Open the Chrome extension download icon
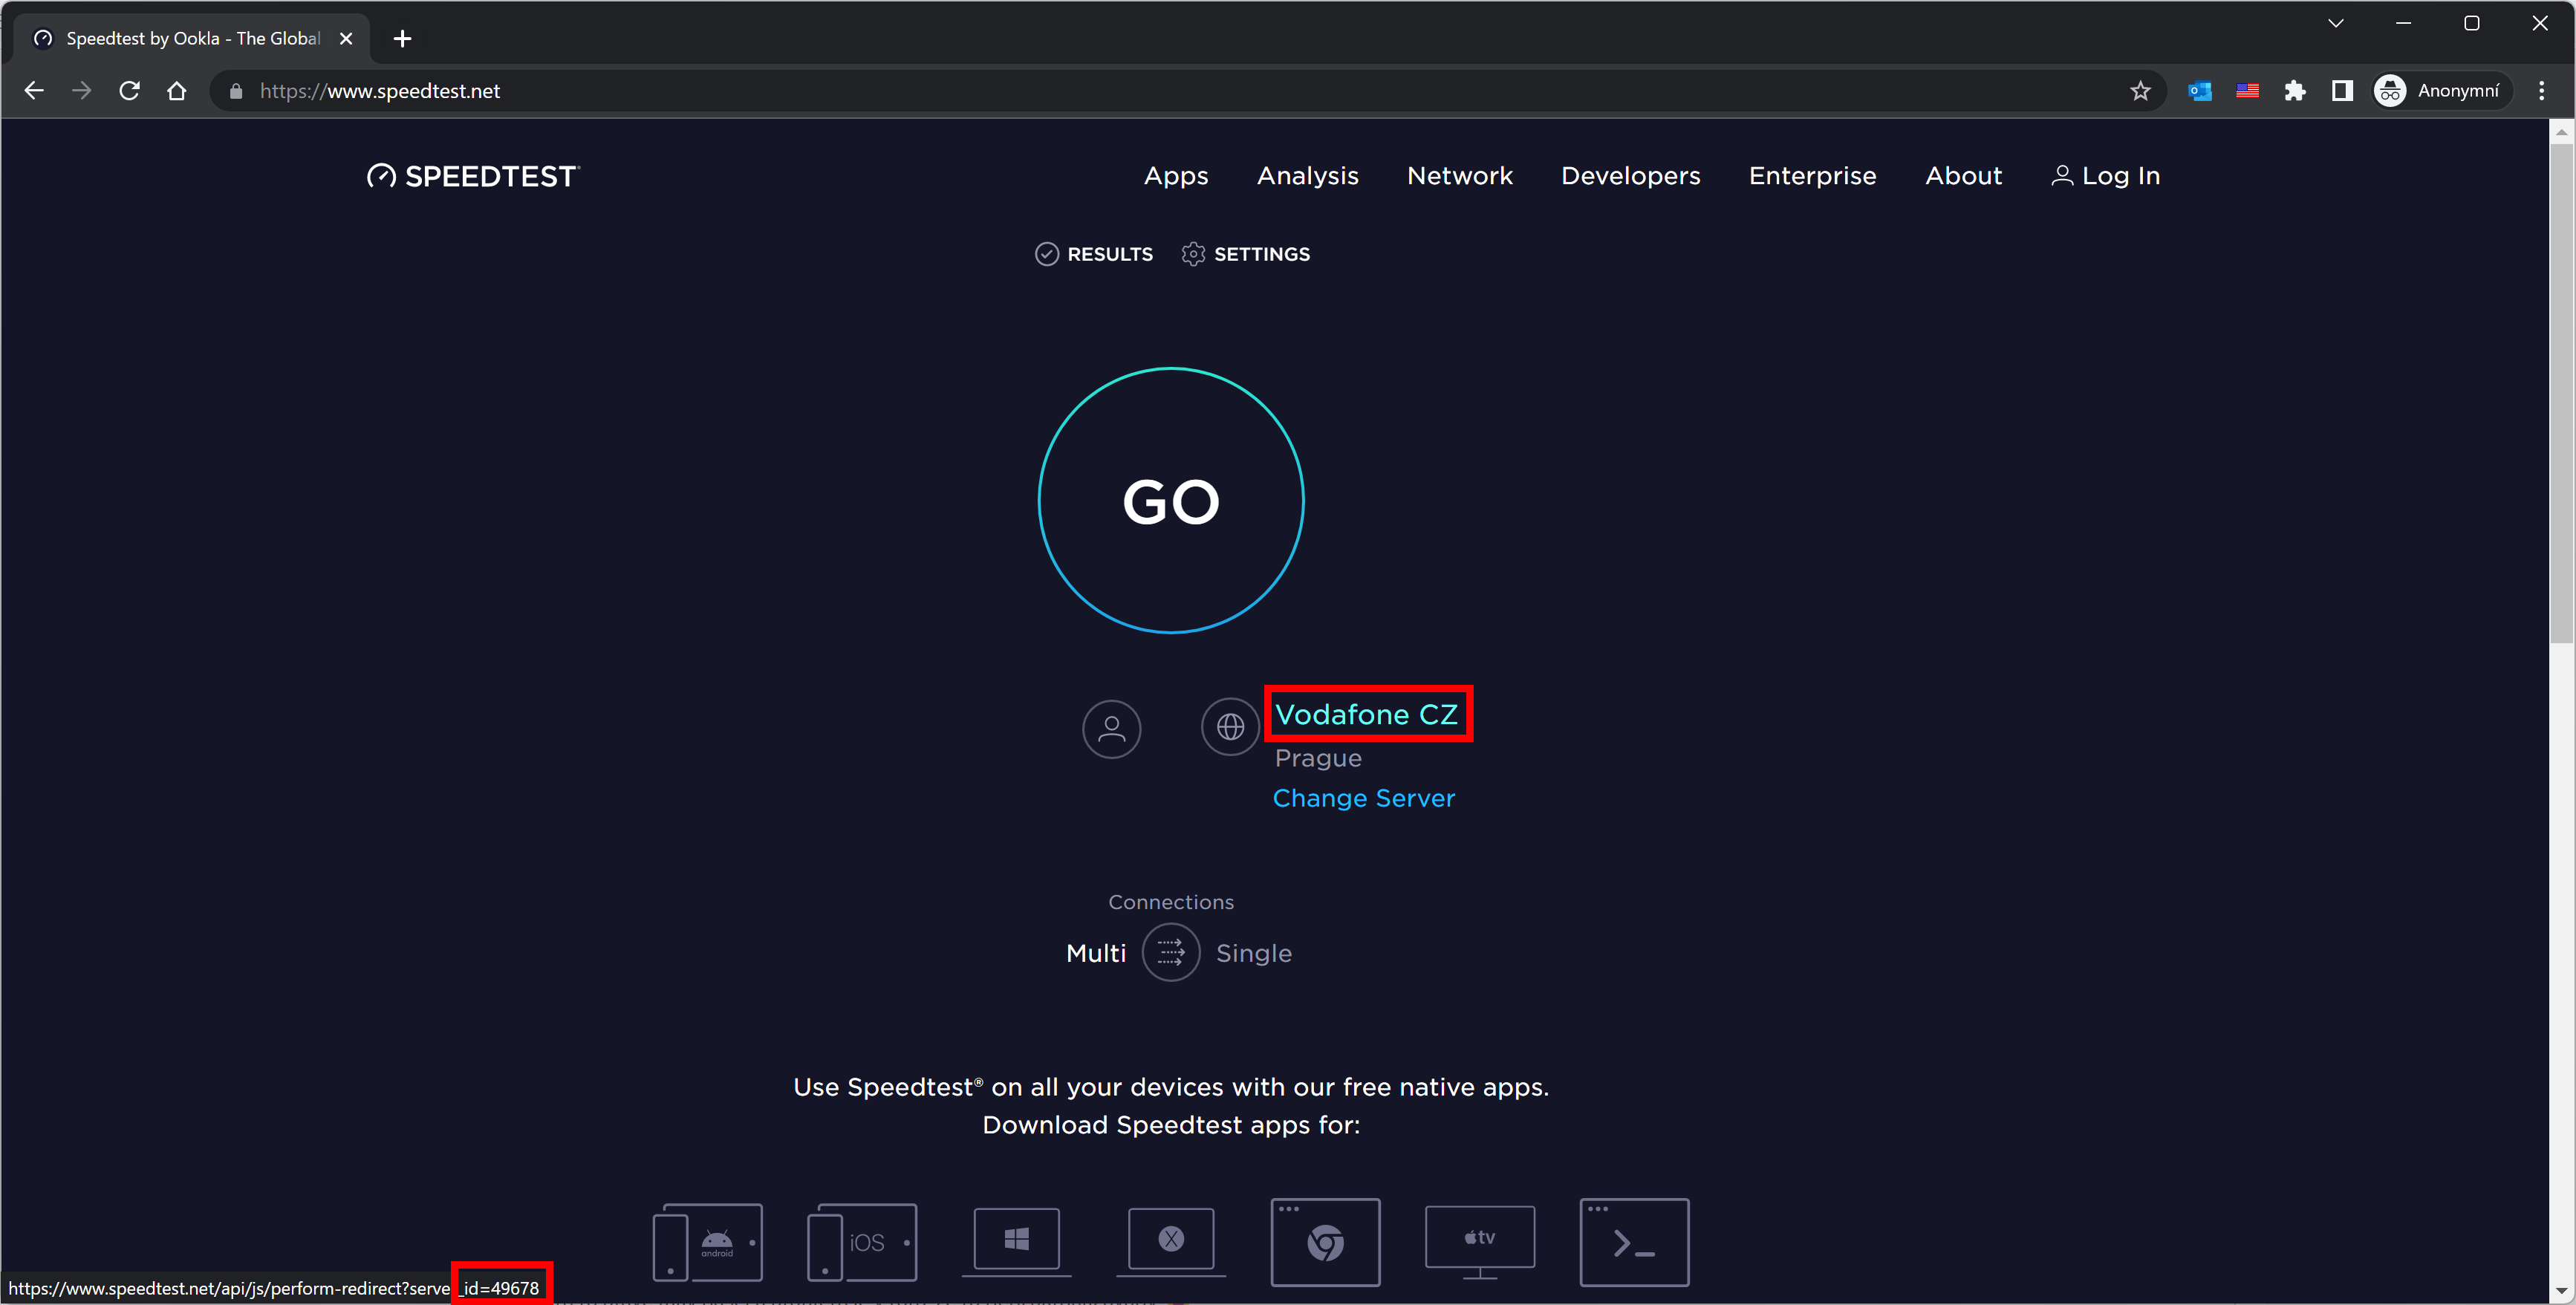 (1325, 1242)
